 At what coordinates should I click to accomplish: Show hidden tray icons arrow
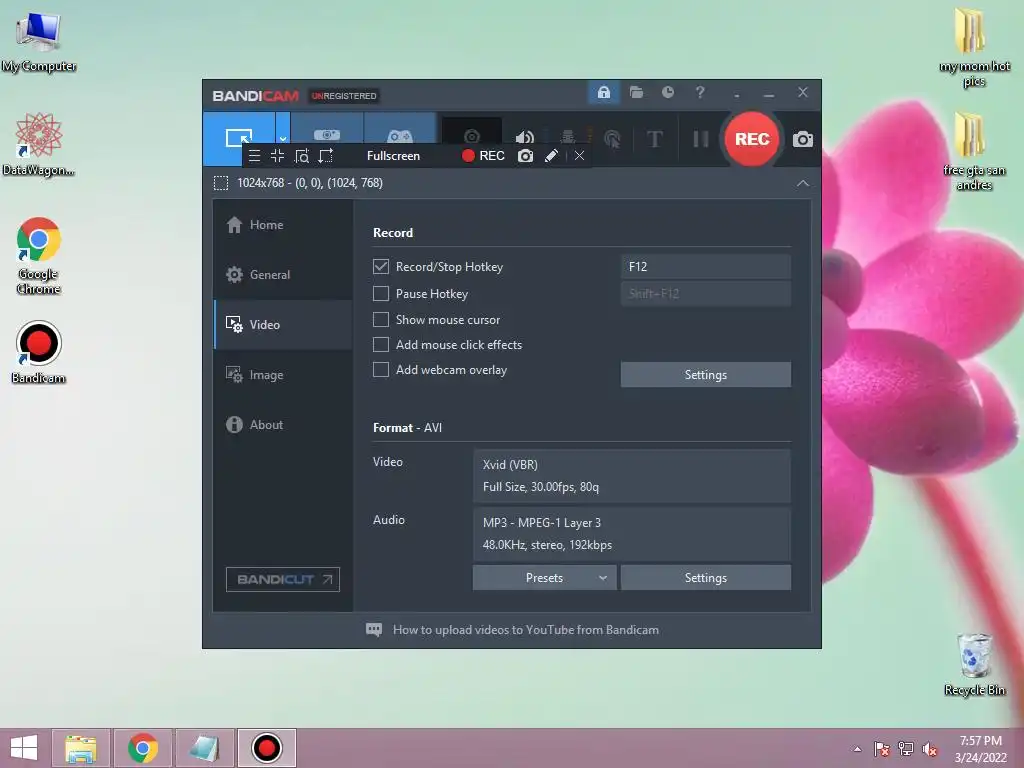click(857, 749)
